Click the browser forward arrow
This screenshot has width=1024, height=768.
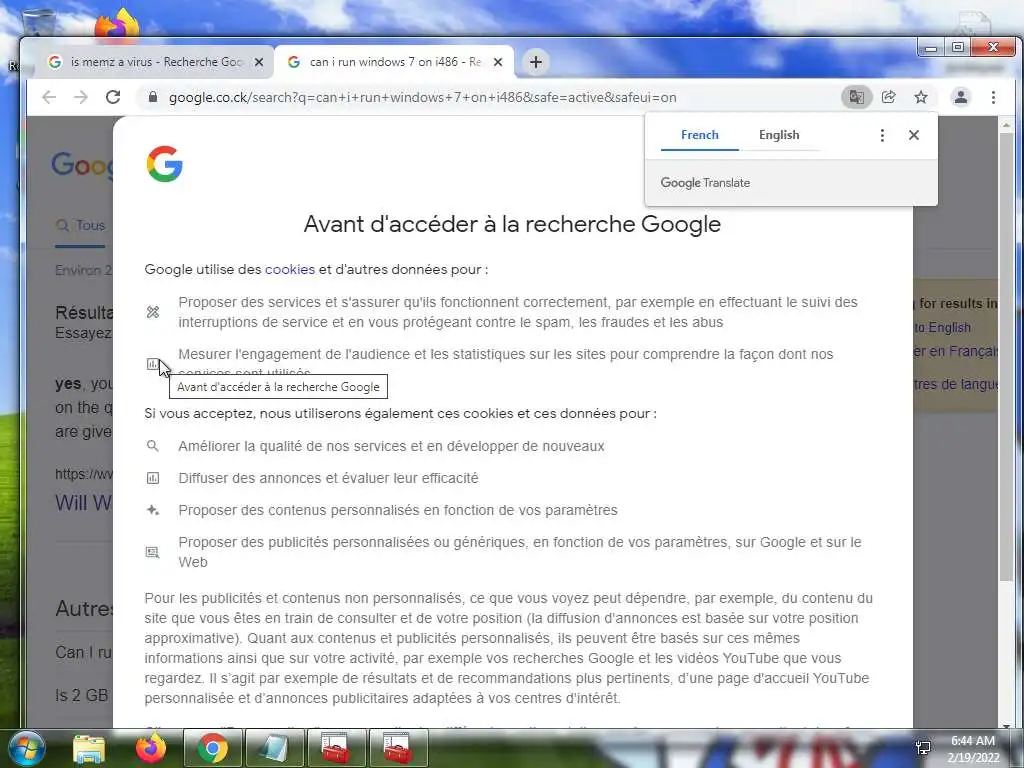coord(80,97)
